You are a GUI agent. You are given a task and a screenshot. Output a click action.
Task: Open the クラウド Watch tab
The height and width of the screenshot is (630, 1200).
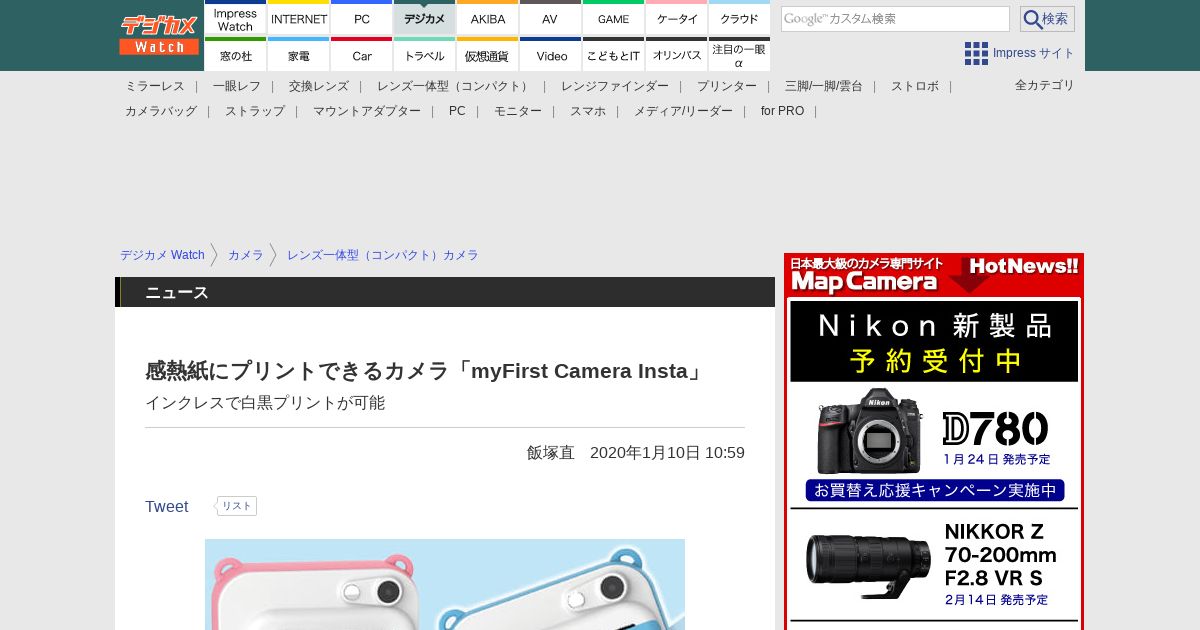point(740,17)
